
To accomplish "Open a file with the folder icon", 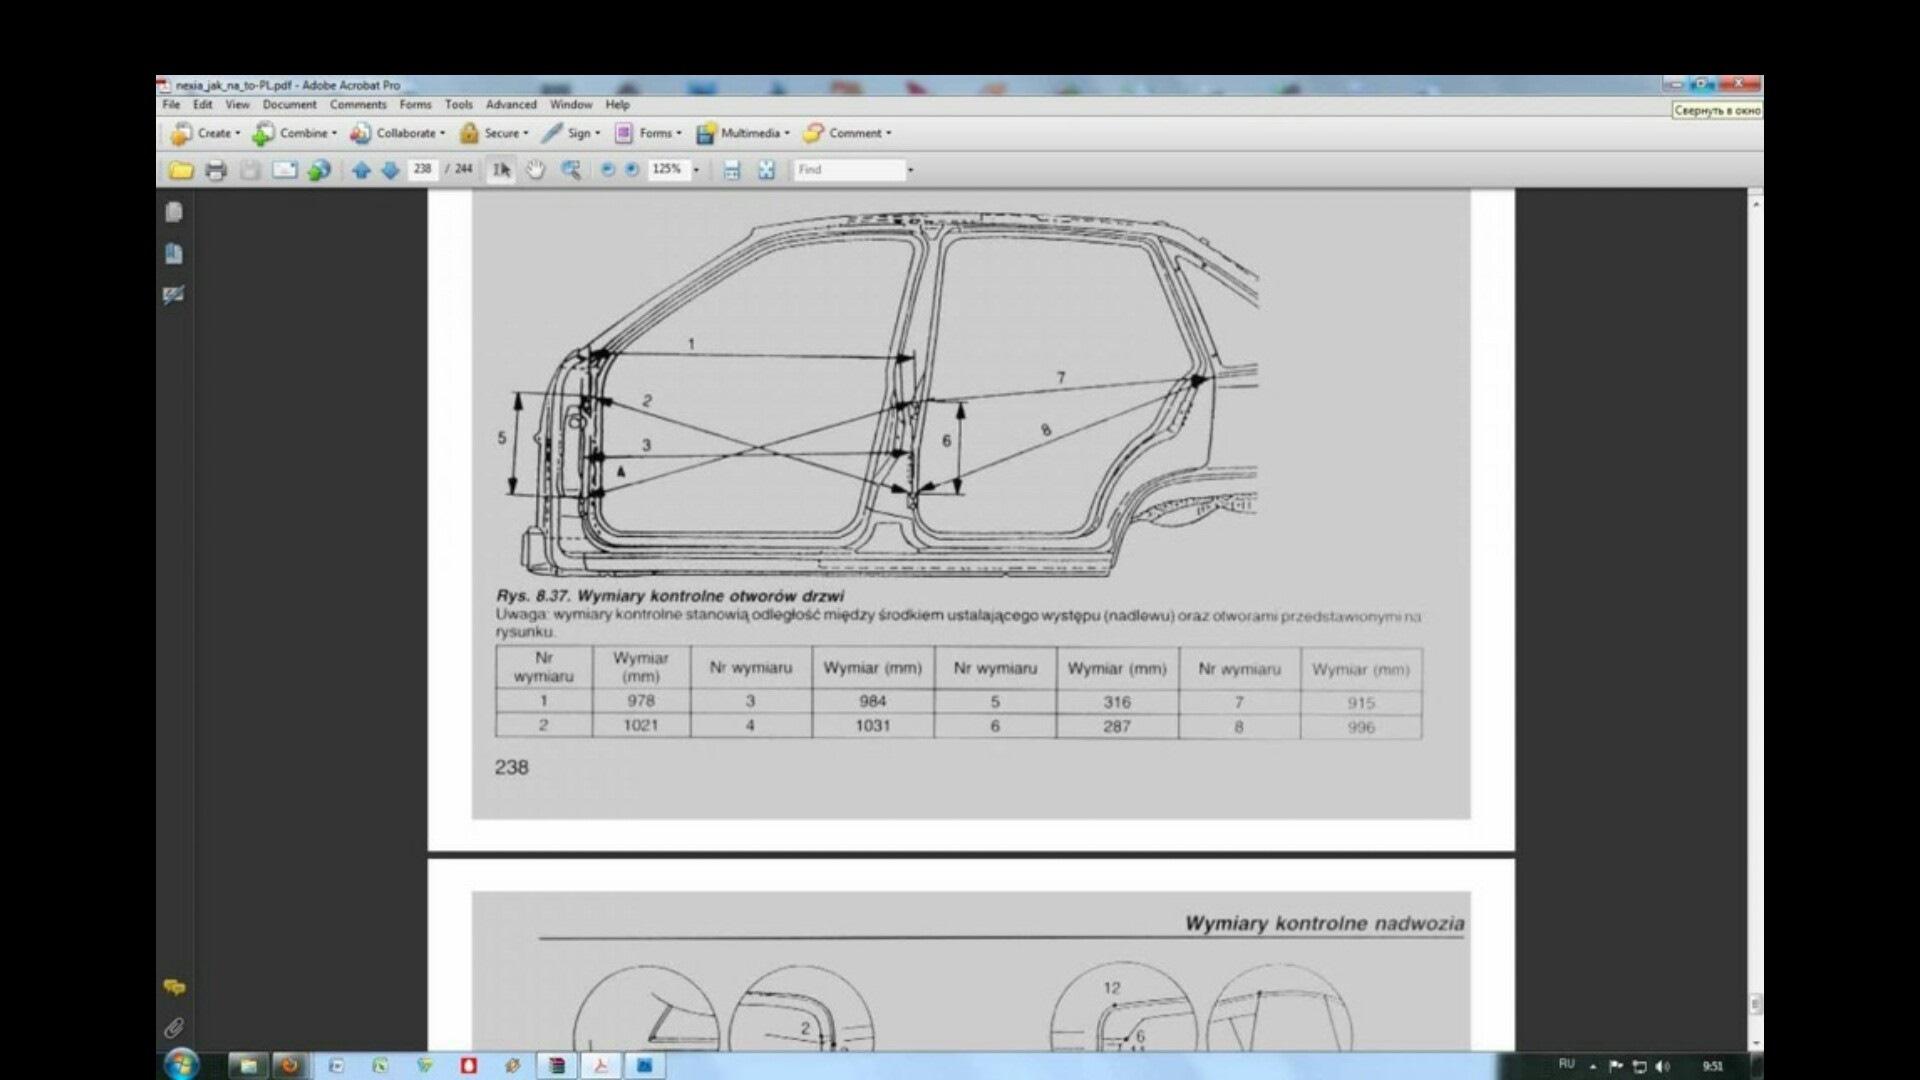I will 181,170.
